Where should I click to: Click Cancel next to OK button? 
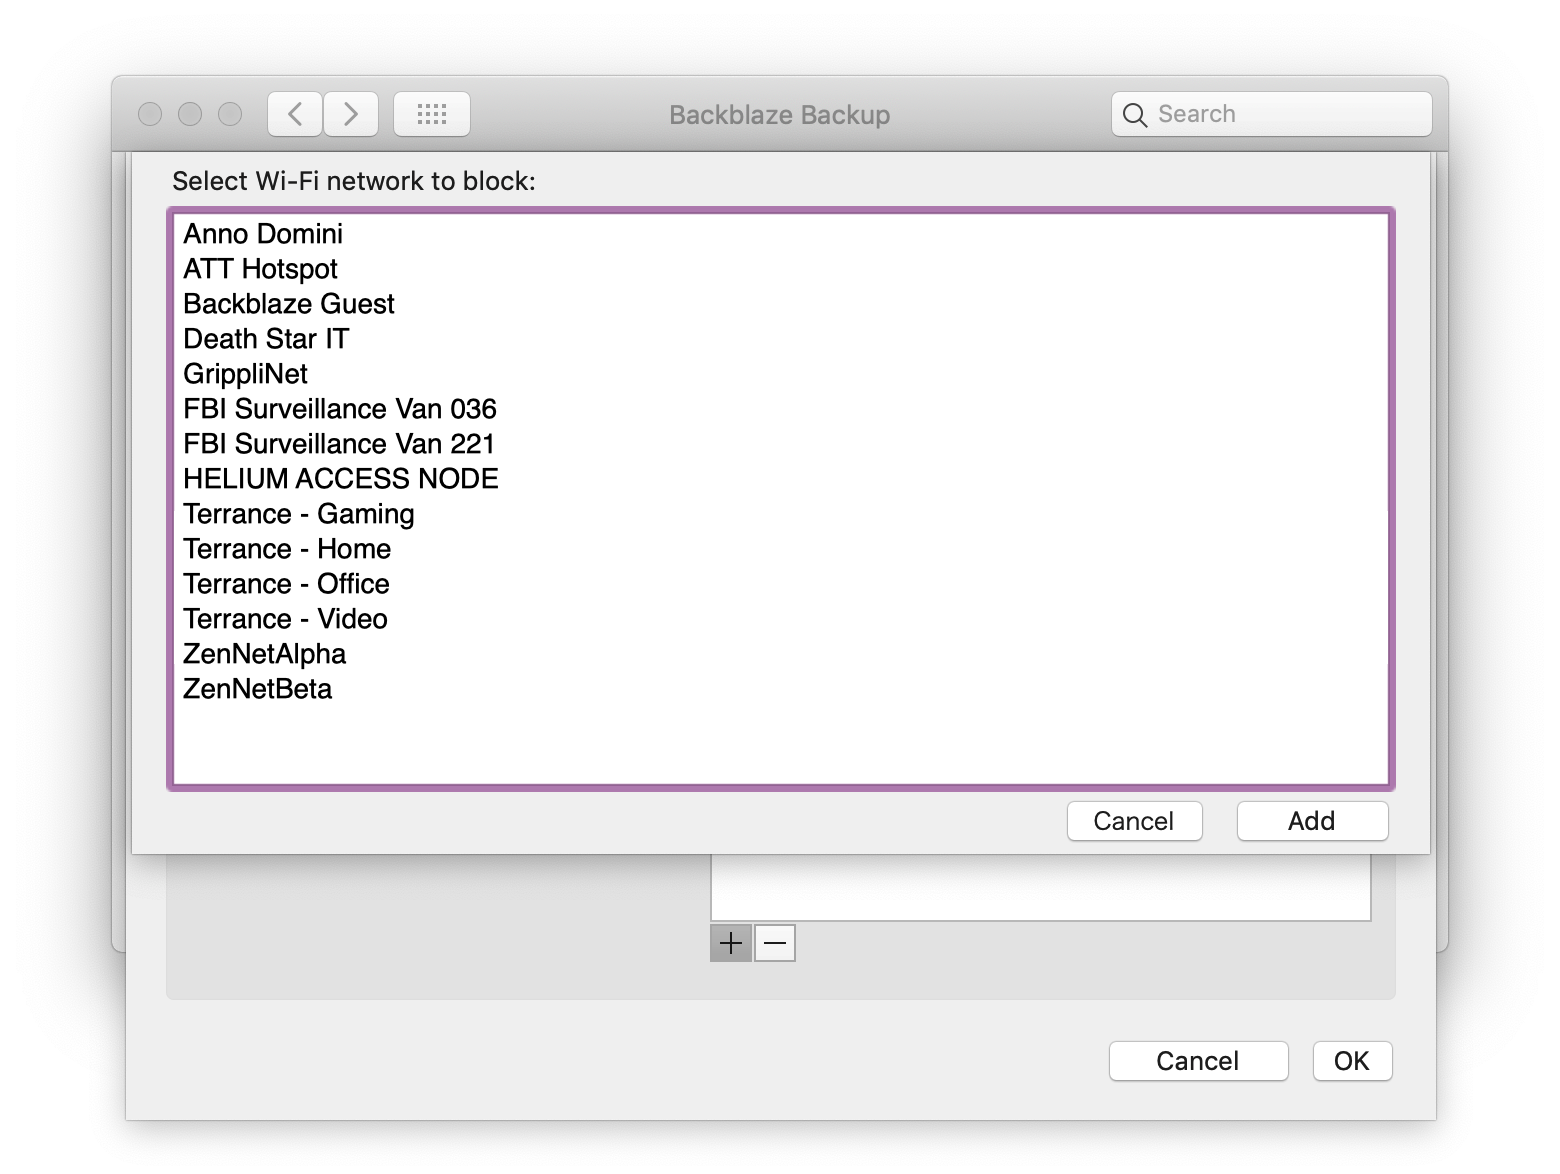[x=1198, y=1061]
